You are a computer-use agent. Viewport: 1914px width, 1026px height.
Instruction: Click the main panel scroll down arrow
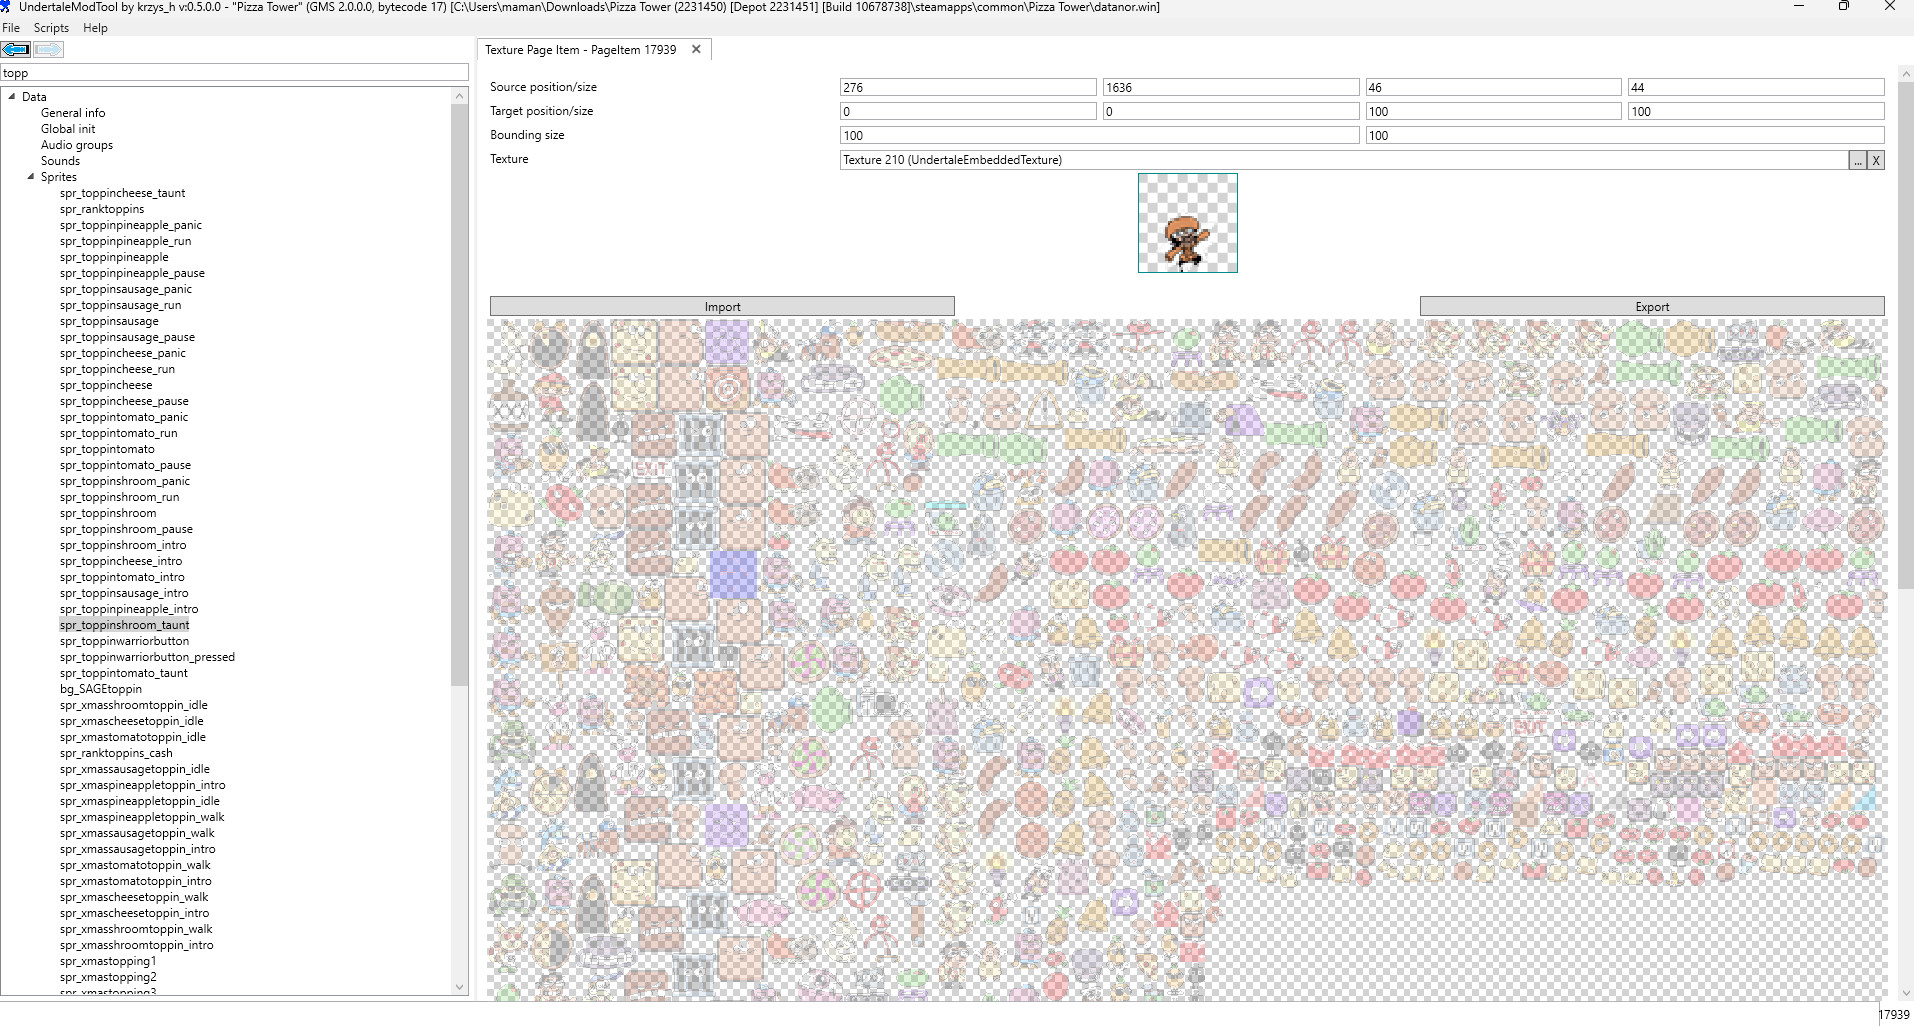1906,993
